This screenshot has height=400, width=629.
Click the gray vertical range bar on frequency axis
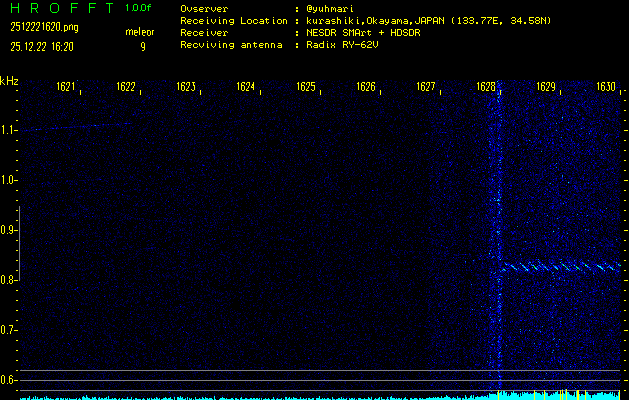pyautogui.click(x=19, y=243)
